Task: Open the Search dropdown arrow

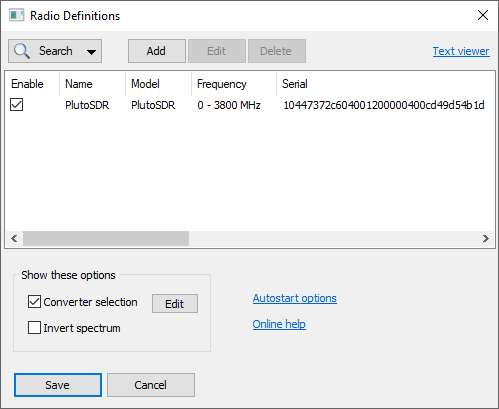Action: [x=91, y=52]
